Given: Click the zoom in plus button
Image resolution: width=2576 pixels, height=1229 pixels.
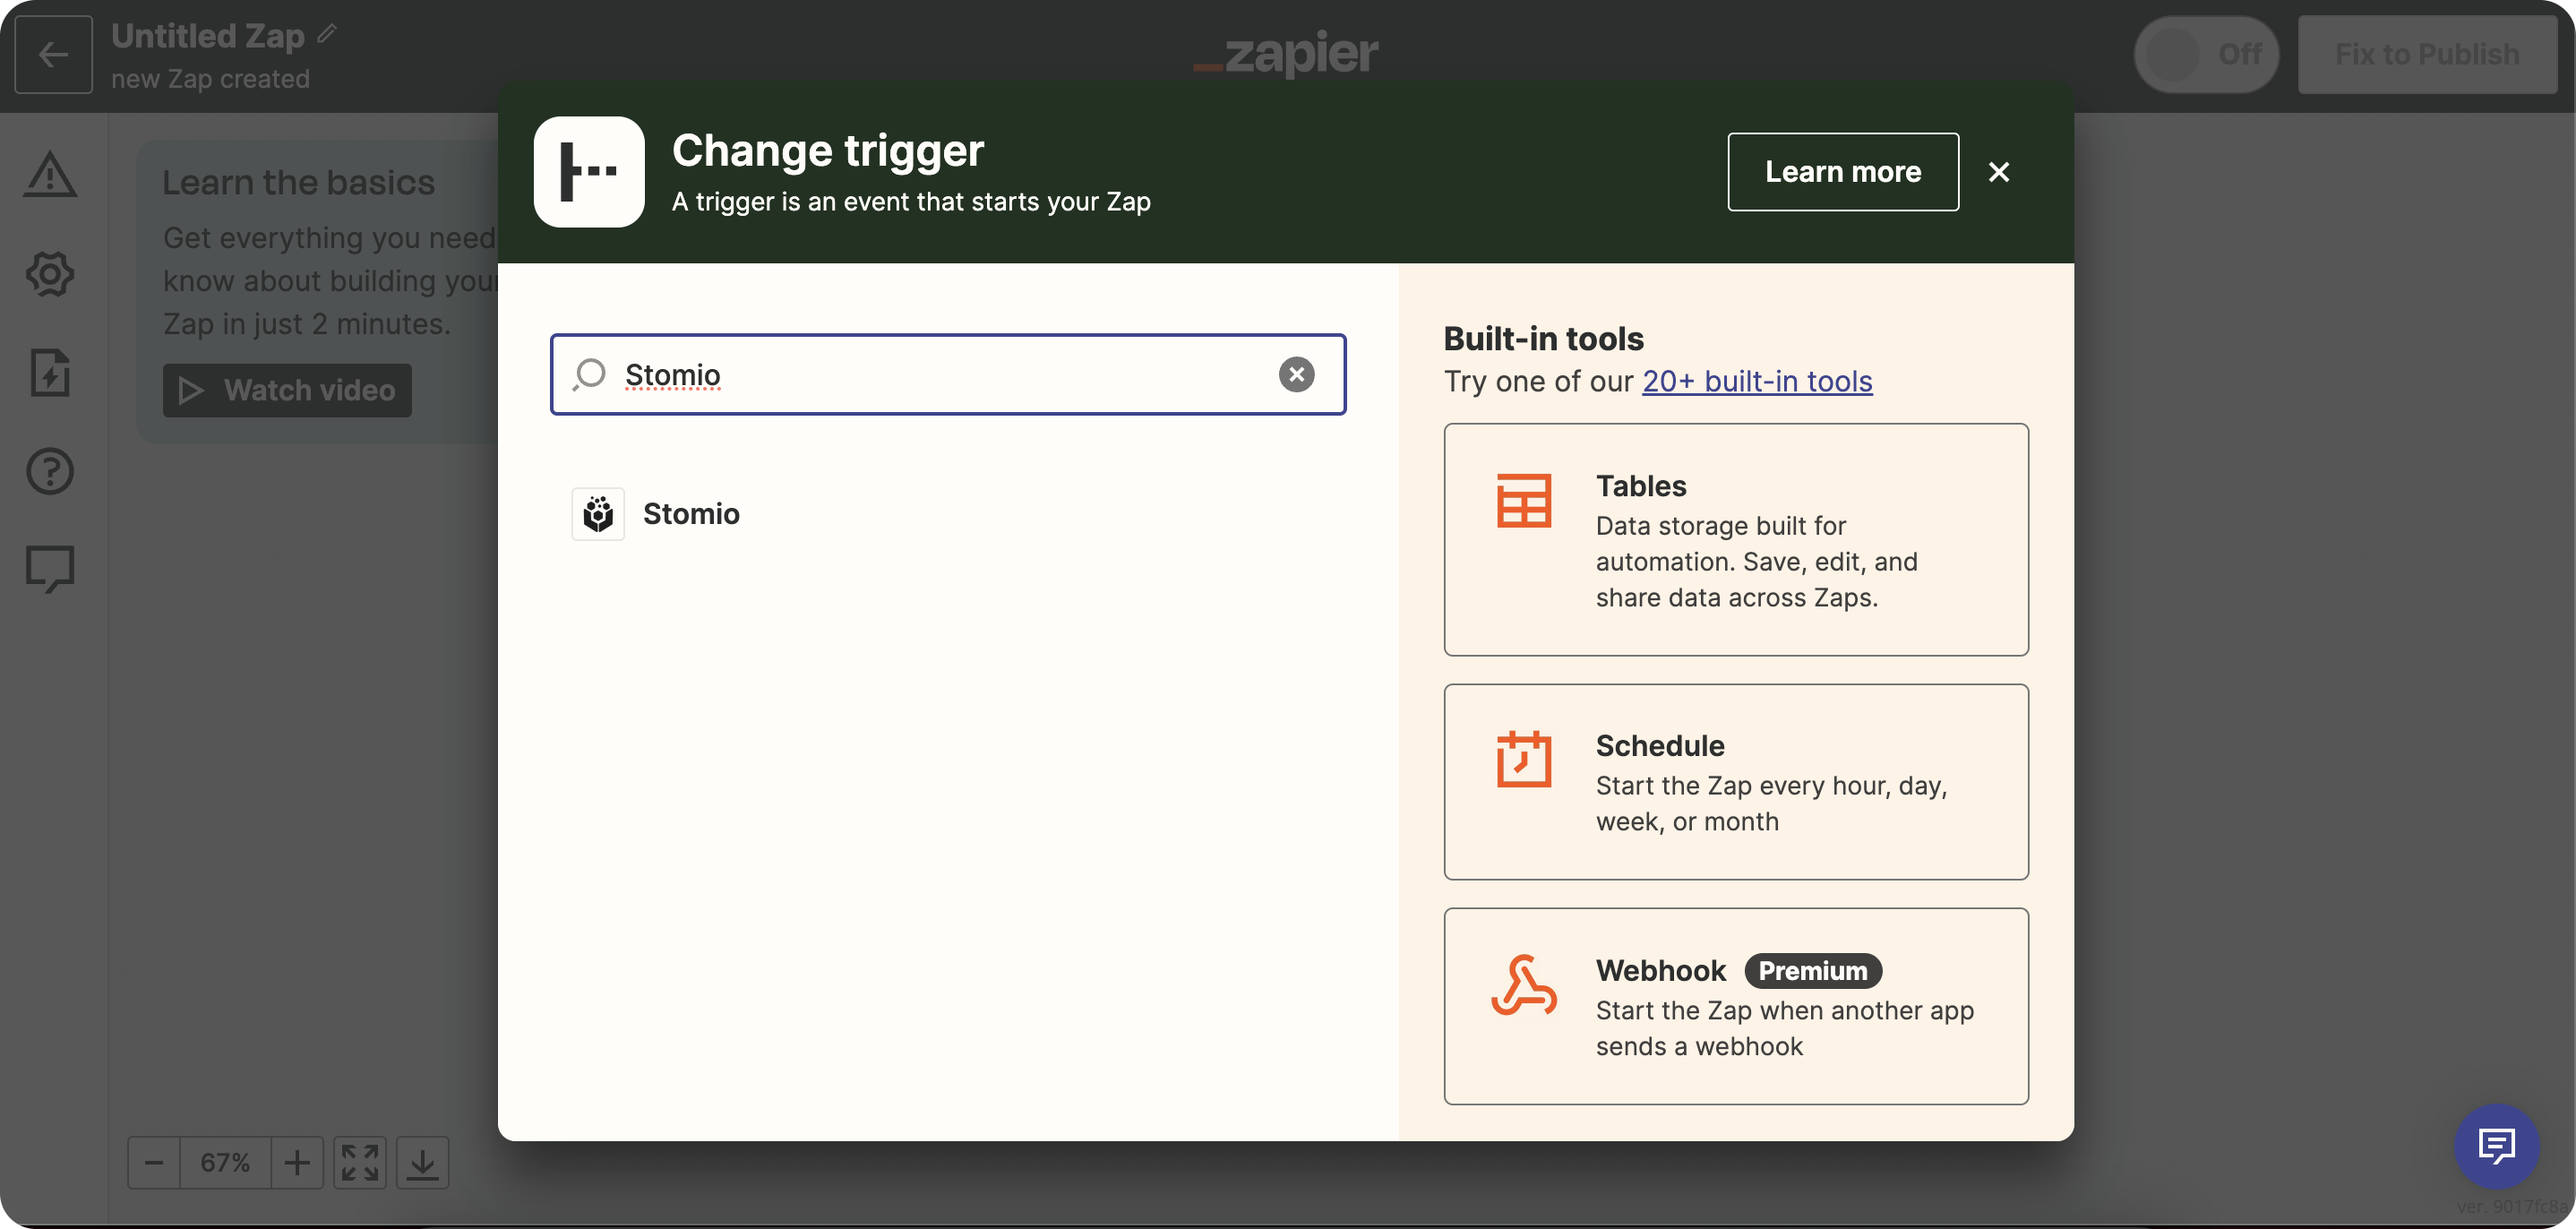Looking at the screenshot, I should (297, 1162).
